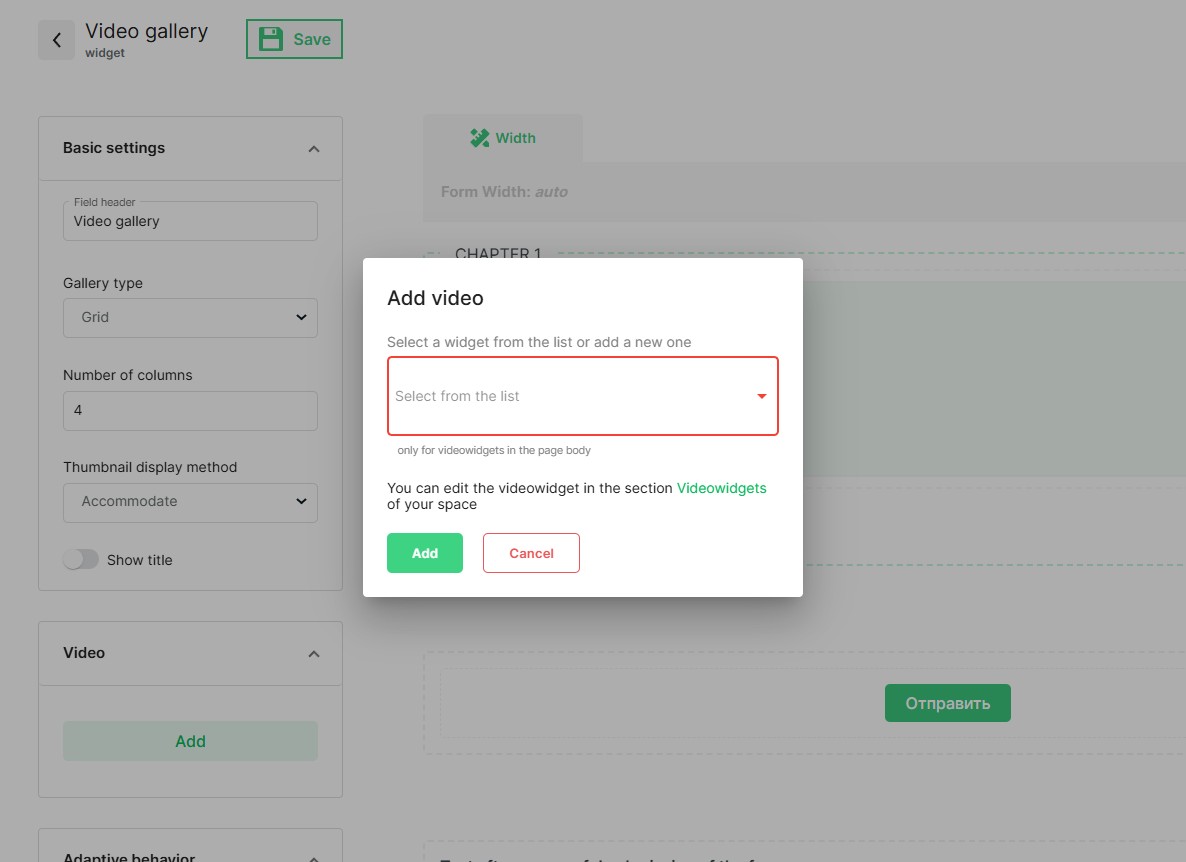Click the Number of columns field
The height and width of the screenshot is (862, 1186).
(x=190, y=411)
